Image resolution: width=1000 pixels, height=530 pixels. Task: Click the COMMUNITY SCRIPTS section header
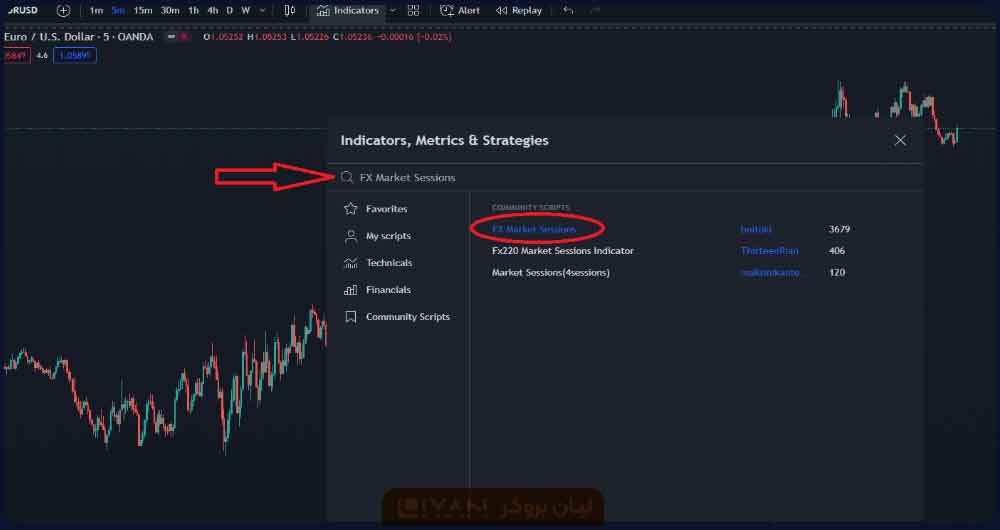(x=531, y=208)
